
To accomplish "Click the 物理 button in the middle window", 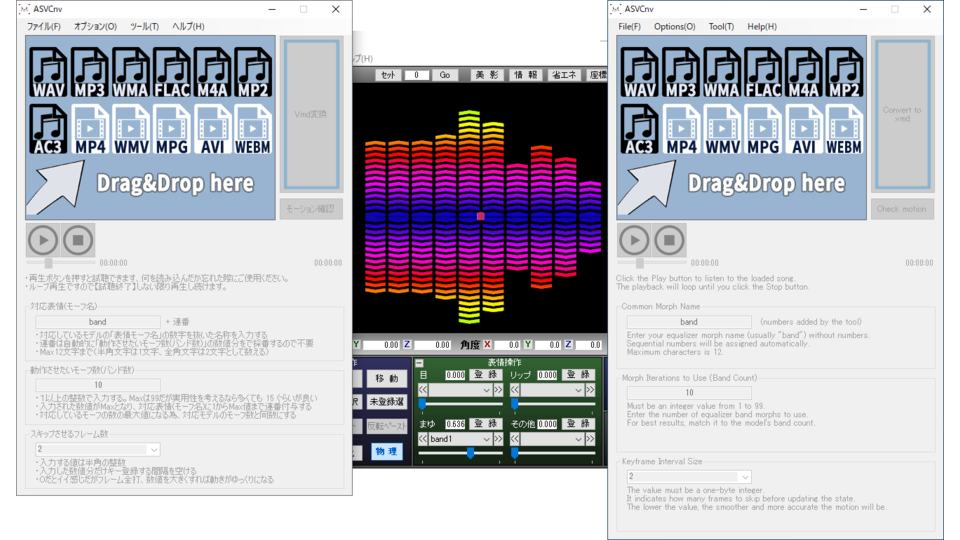I will point(386,451).
